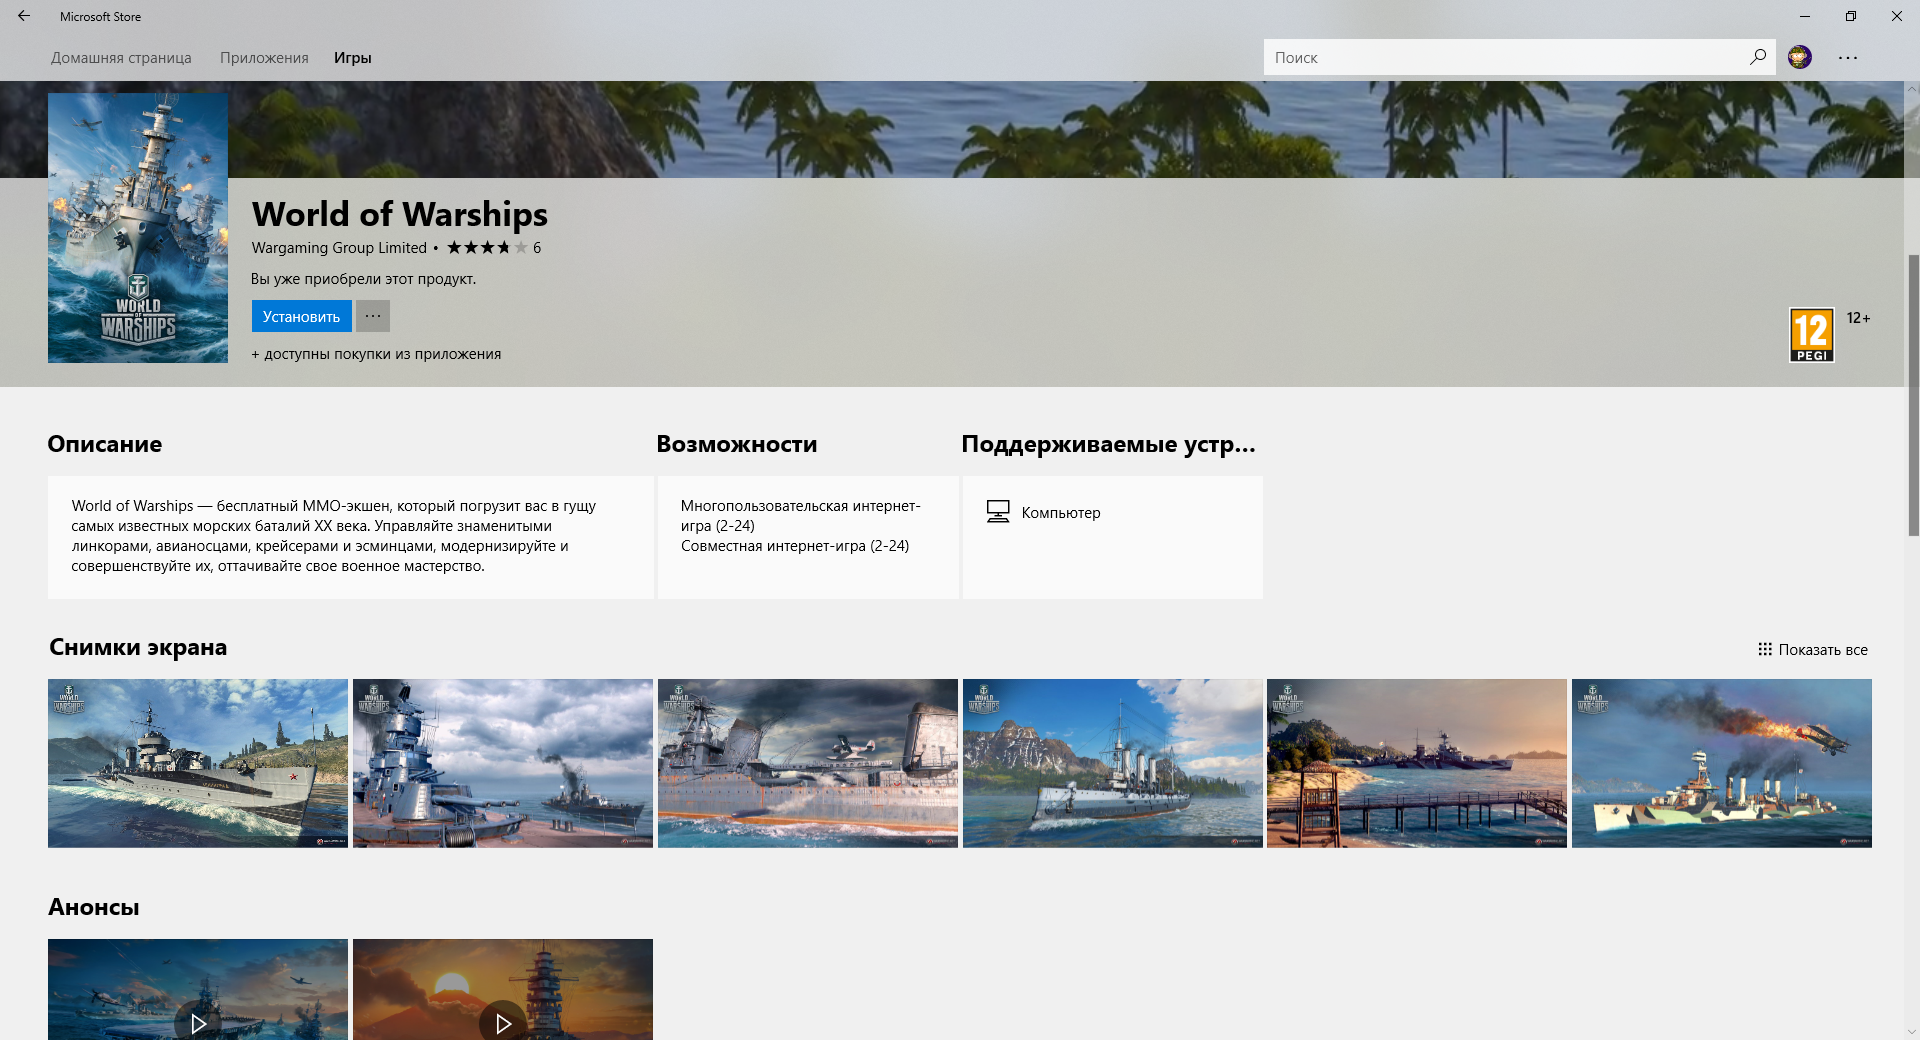Click the rating count 6
1920x1040 pixels.
[537, 247]
